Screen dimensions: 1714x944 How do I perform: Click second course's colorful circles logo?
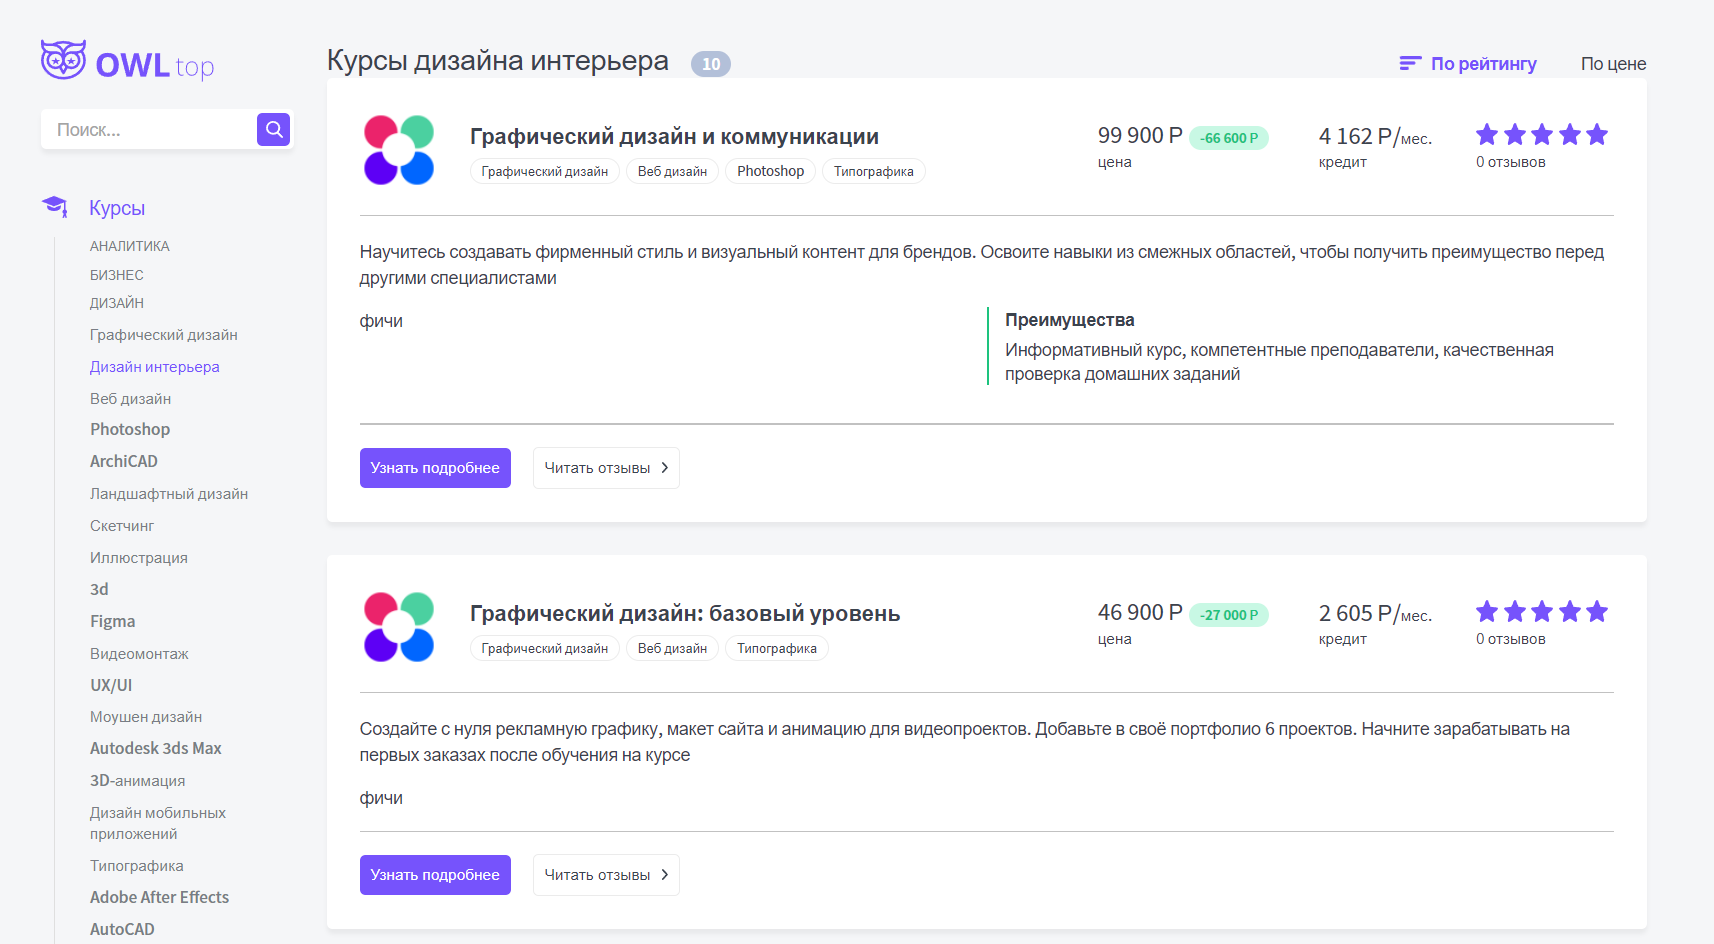[399, 627]
